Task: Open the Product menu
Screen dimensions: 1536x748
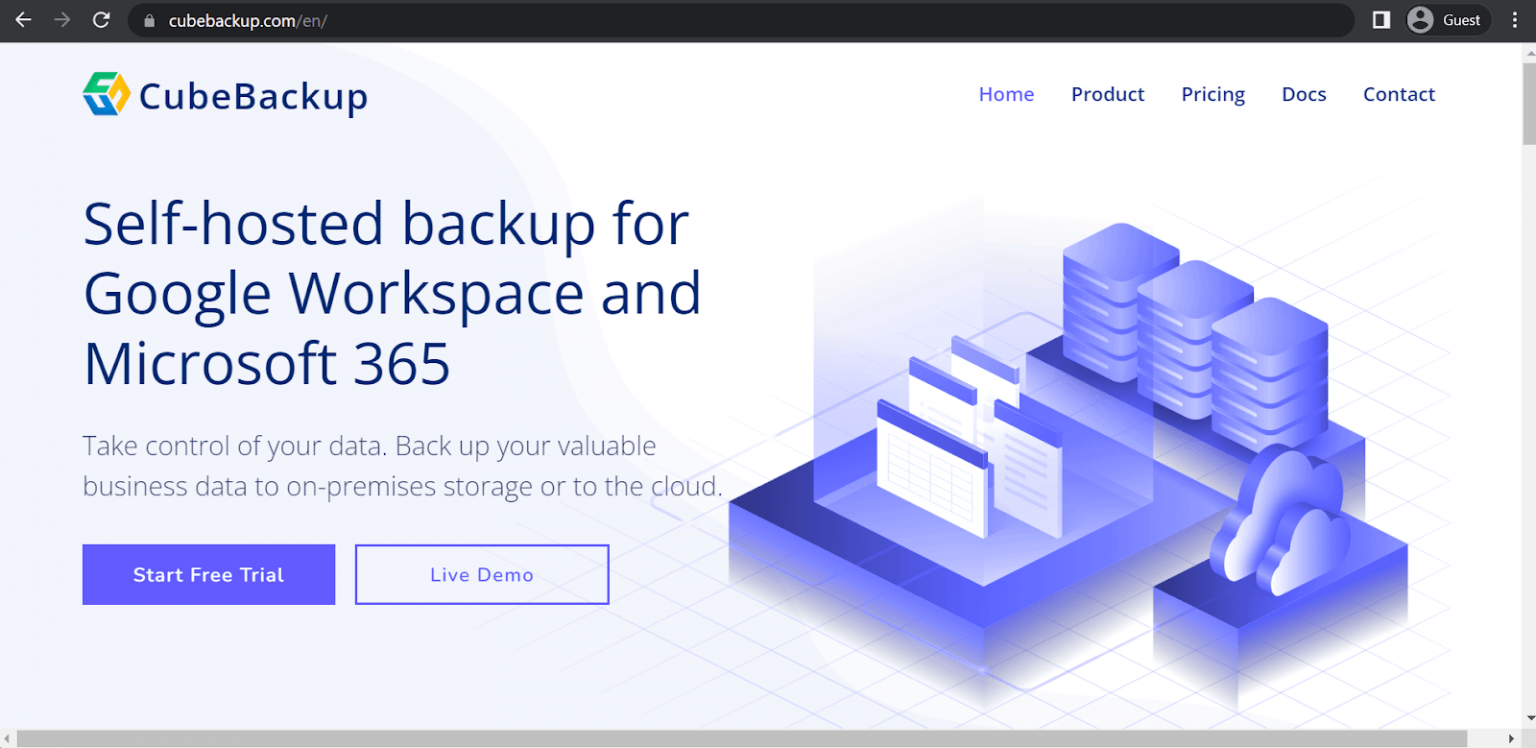Action: click(1107, 94)
